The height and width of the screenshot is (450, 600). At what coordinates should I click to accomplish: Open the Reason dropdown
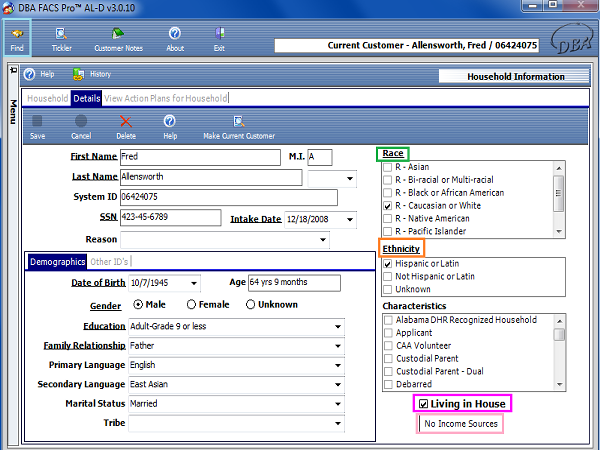pyautogui.click(x=323, y=240)
